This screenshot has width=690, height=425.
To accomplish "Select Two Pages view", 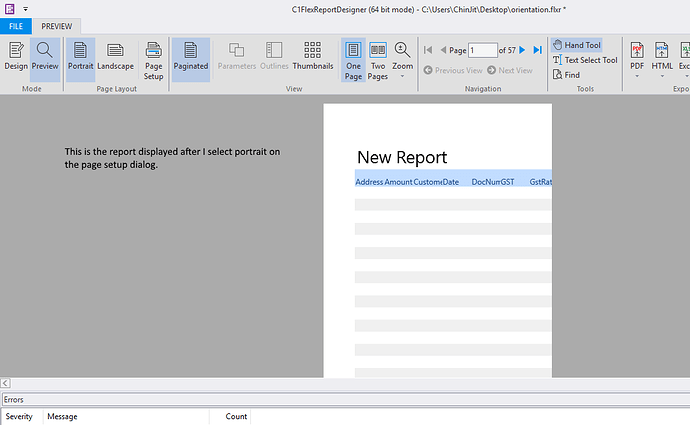I will 378,61.
